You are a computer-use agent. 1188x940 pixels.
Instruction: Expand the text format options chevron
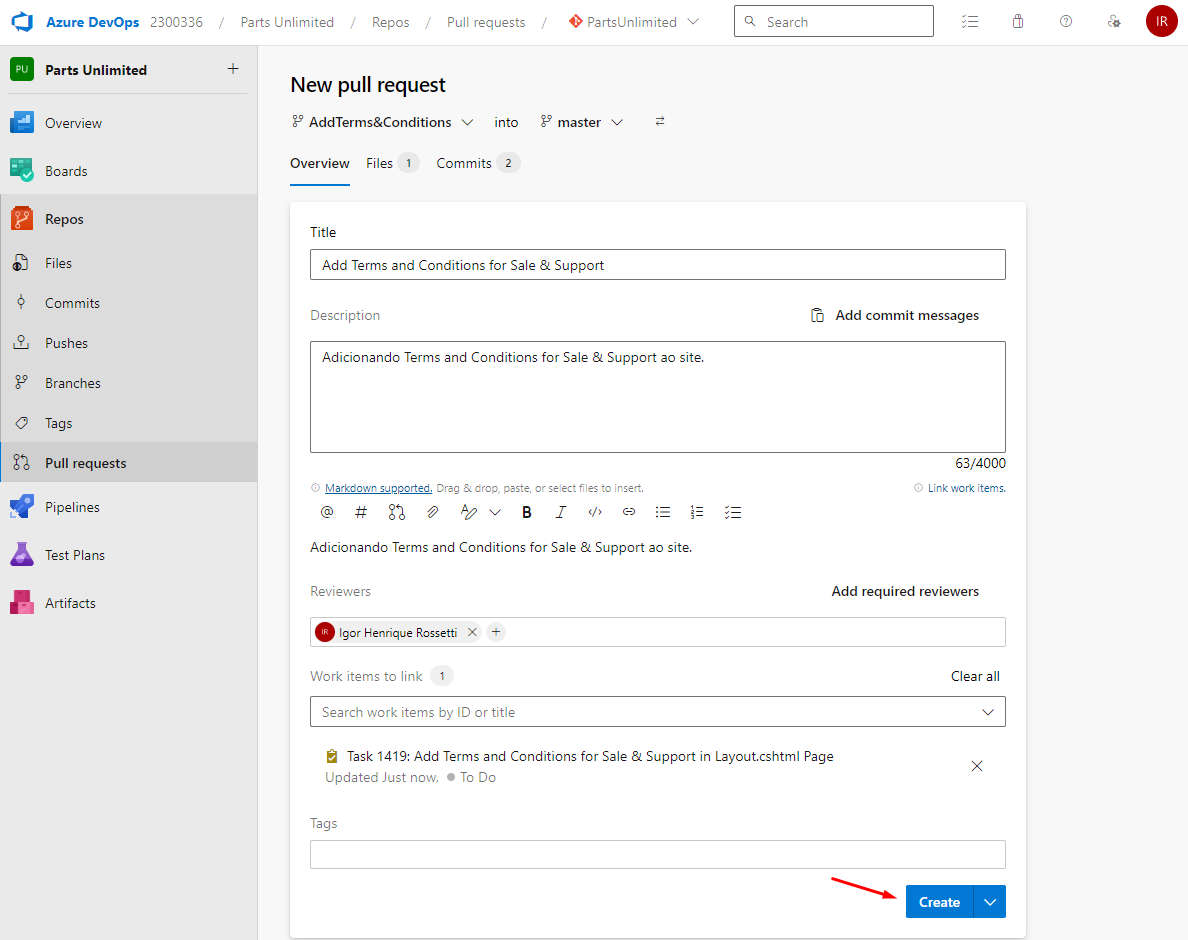coord(495,512)
